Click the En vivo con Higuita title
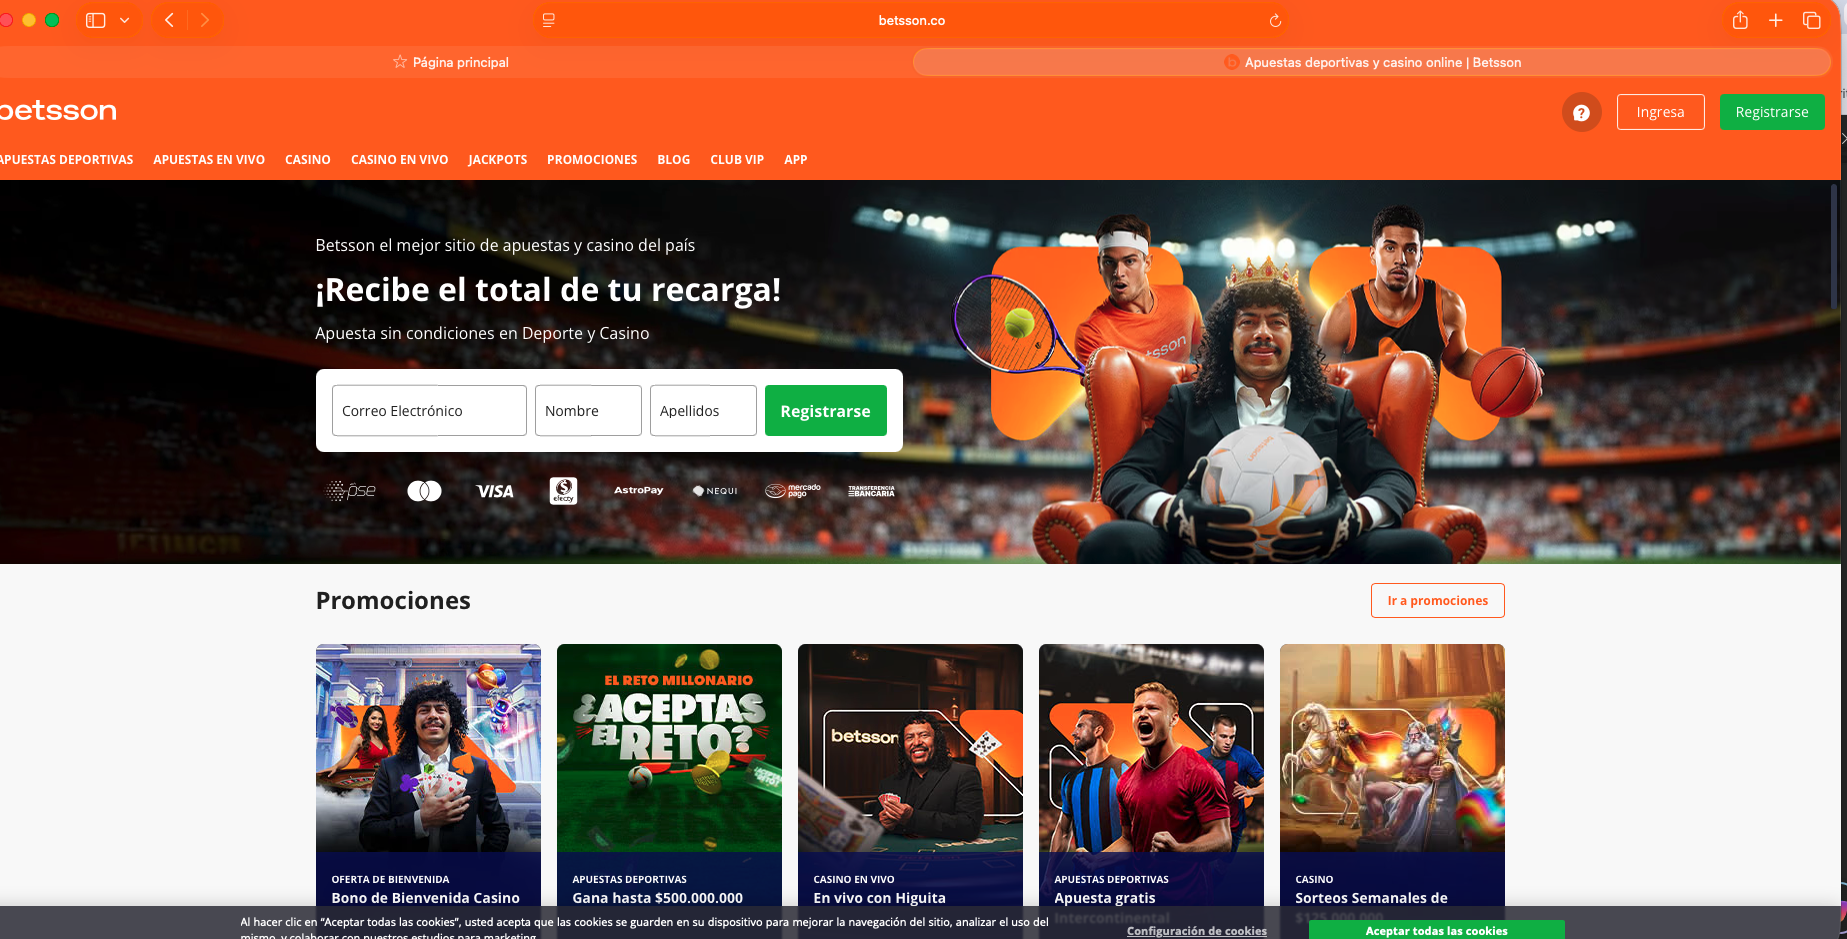Image resolution: width=1847 pixels, height=939 pixels. [x=880, y=898]
